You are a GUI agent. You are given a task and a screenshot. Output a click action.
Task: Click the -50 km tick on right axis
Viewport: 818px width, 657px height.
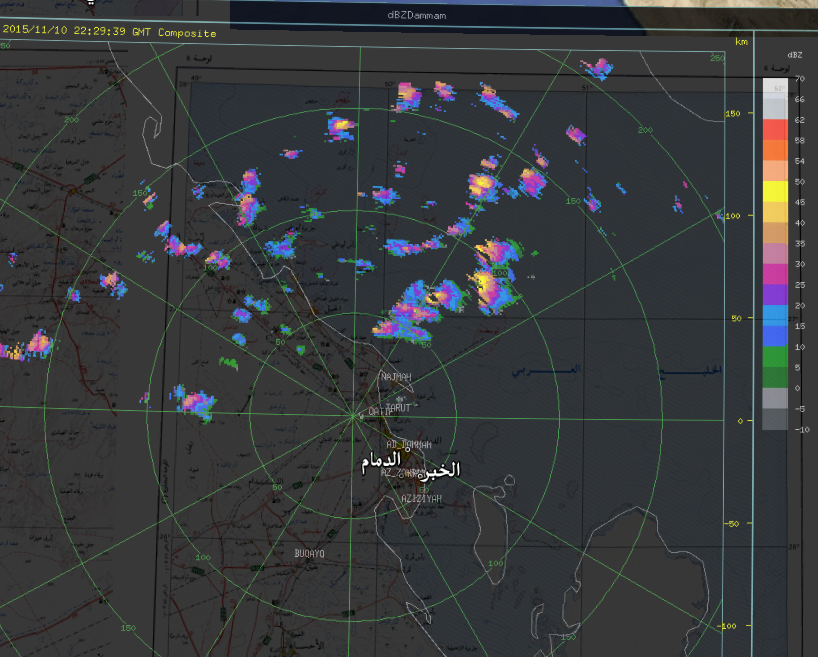click(733, 523)
